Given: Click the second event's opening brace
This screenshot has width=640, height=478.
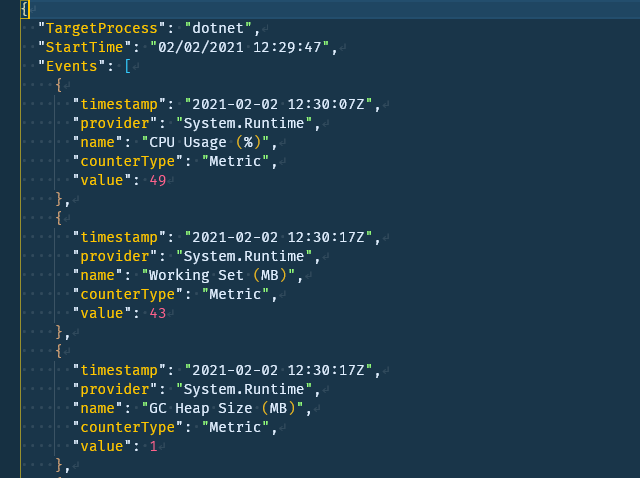Looking at the screenshot, I should pyautogui.click(x=59, y=218).
